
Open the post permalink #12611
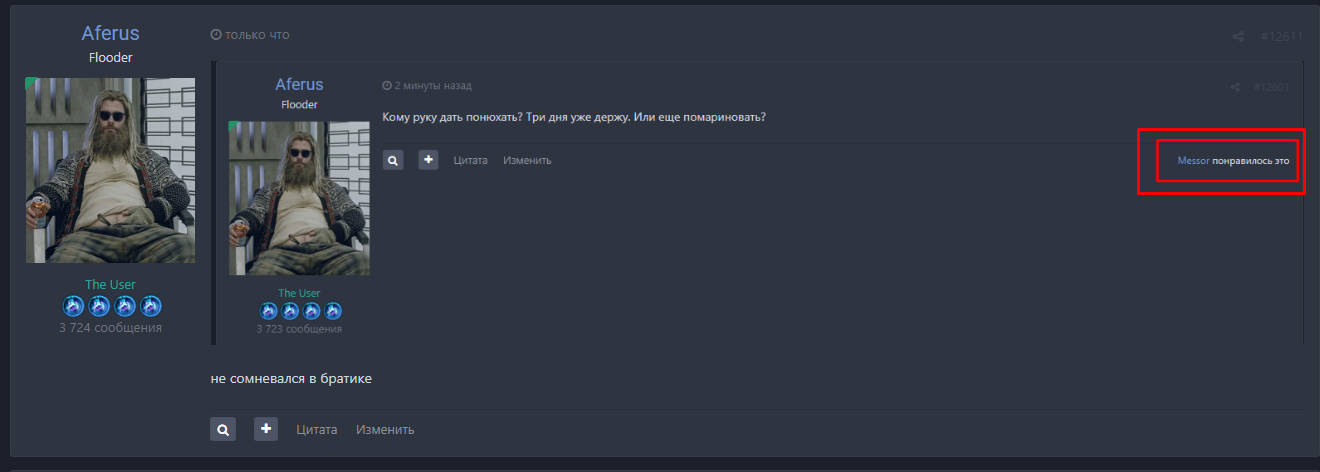click(x=1281, y=37)
